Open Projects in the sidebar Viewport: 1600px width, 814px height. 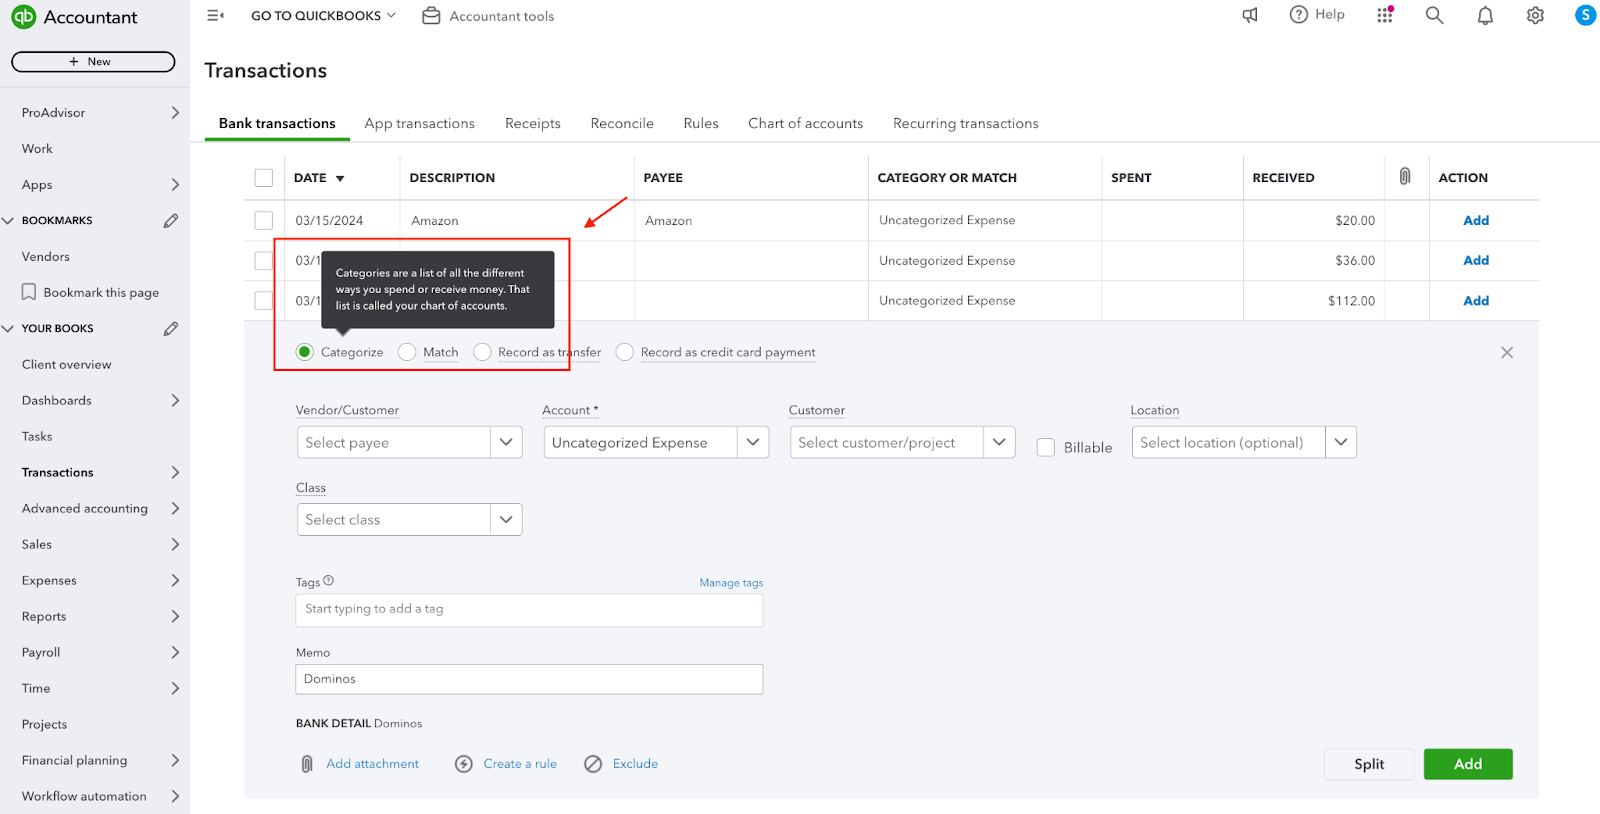tap(45, 724)
